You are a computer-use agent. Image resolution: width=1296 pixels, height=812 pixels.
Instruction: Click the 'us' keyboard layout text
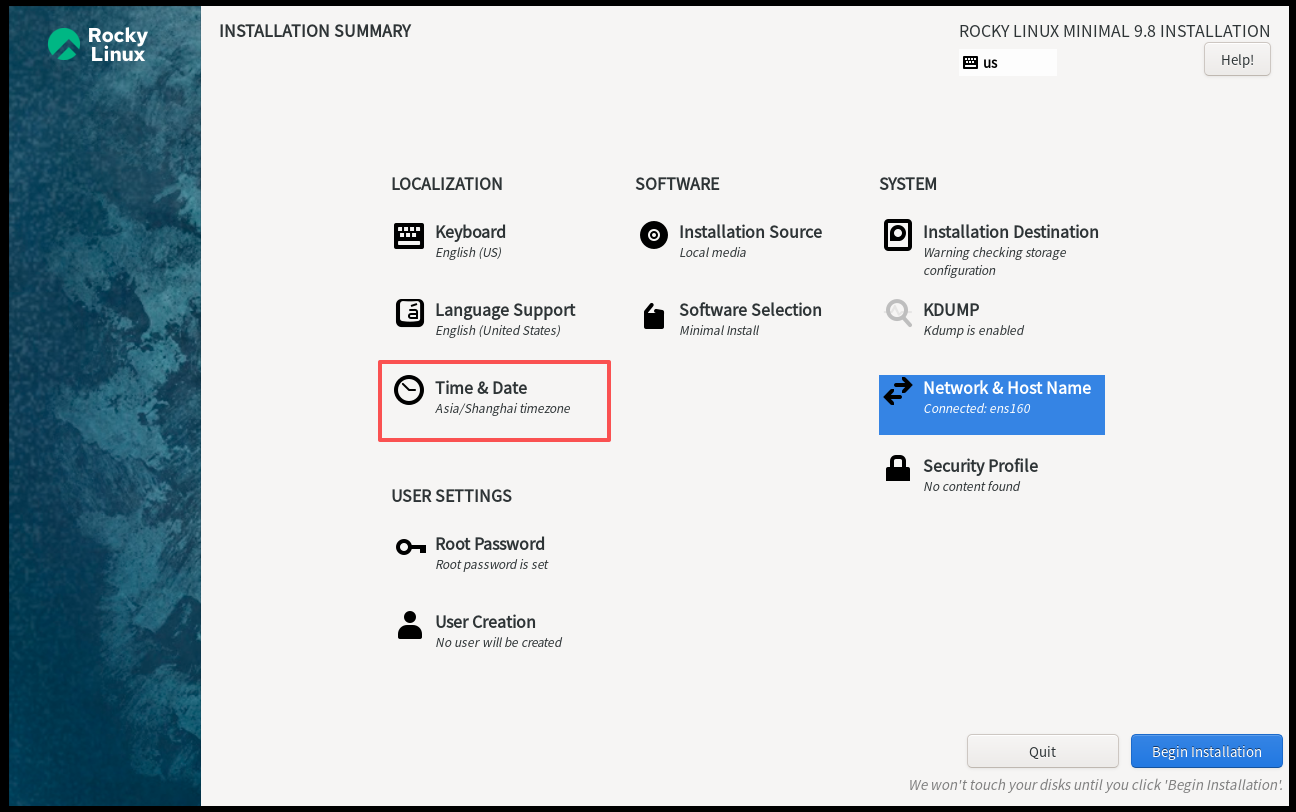click(990, 63)
